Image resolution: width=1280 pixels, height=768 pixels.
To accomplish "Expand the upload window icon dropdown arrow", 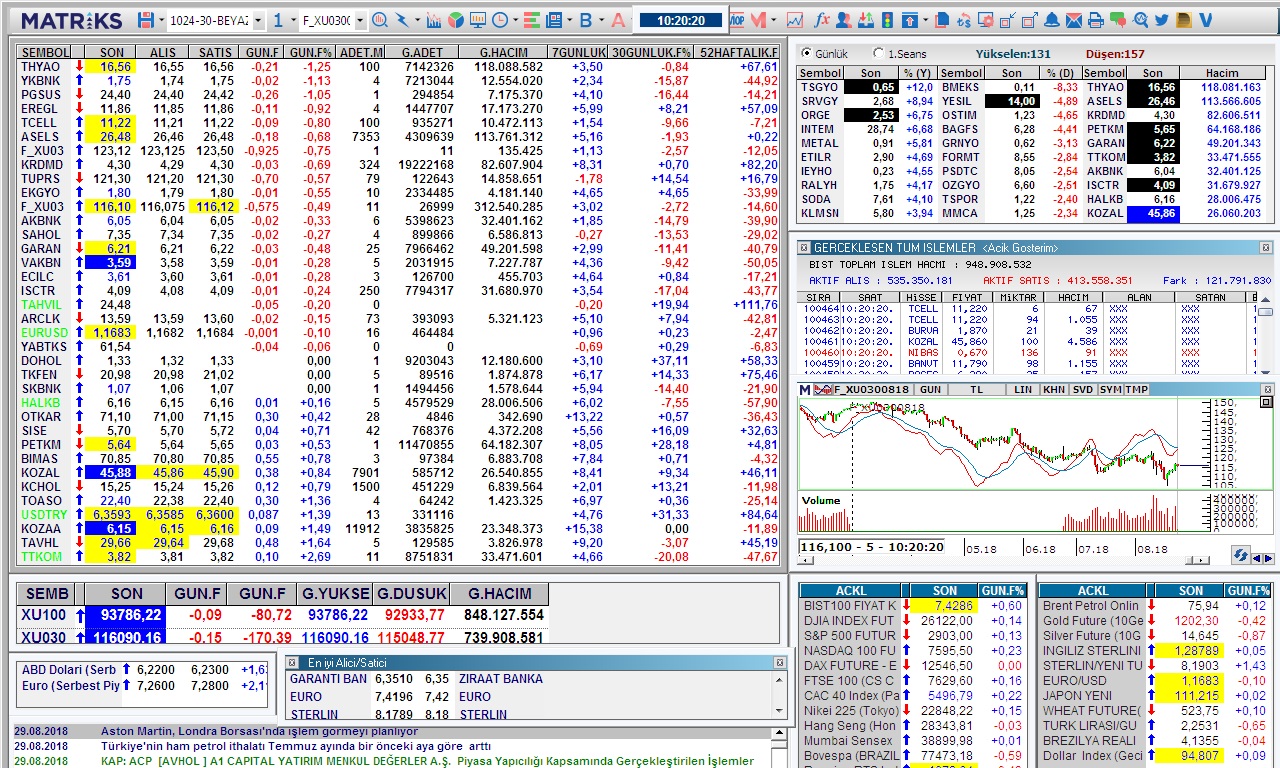I will click(925, 20).
